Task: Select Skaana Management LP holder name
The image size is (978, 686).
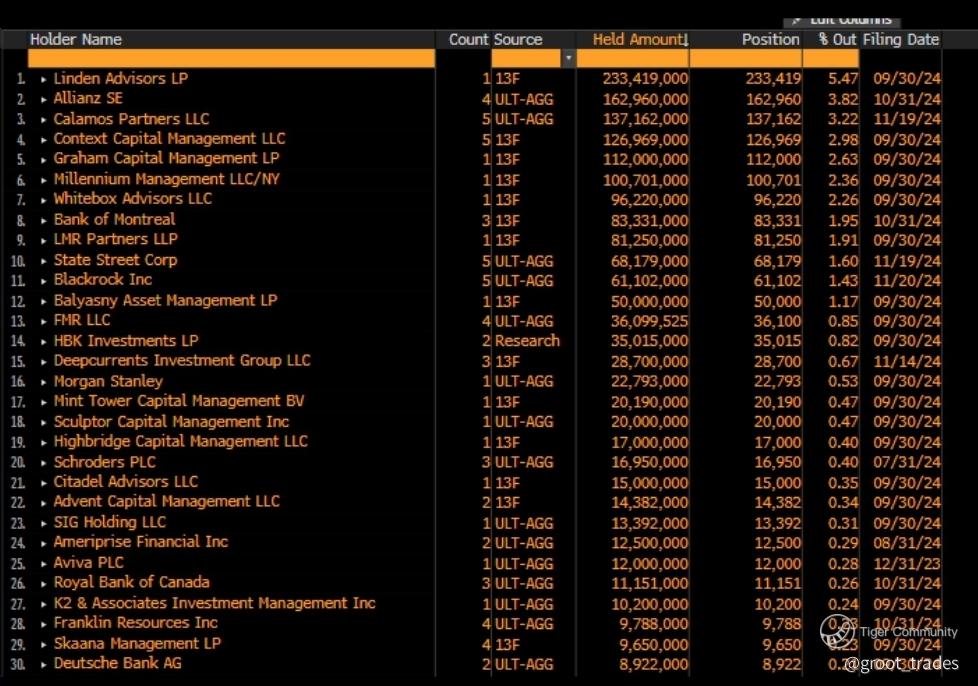Action: (137, 644)
